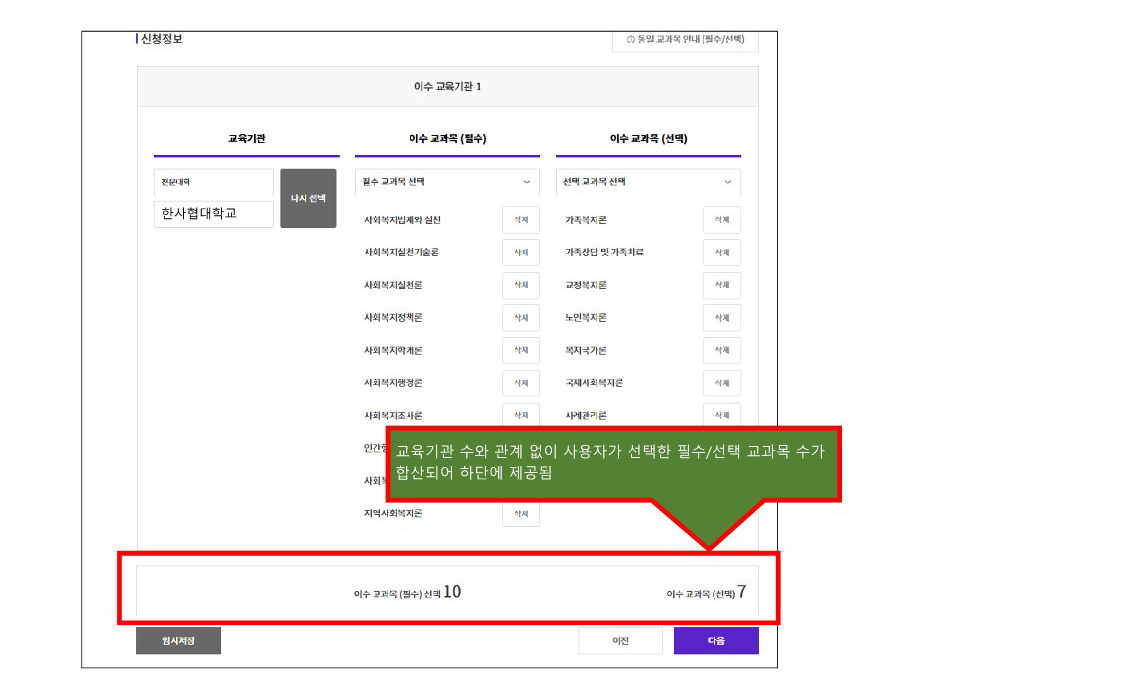Proceed with the 다음 button
Viewport: 1123px width, 699px height.
(x=716, y=641)
